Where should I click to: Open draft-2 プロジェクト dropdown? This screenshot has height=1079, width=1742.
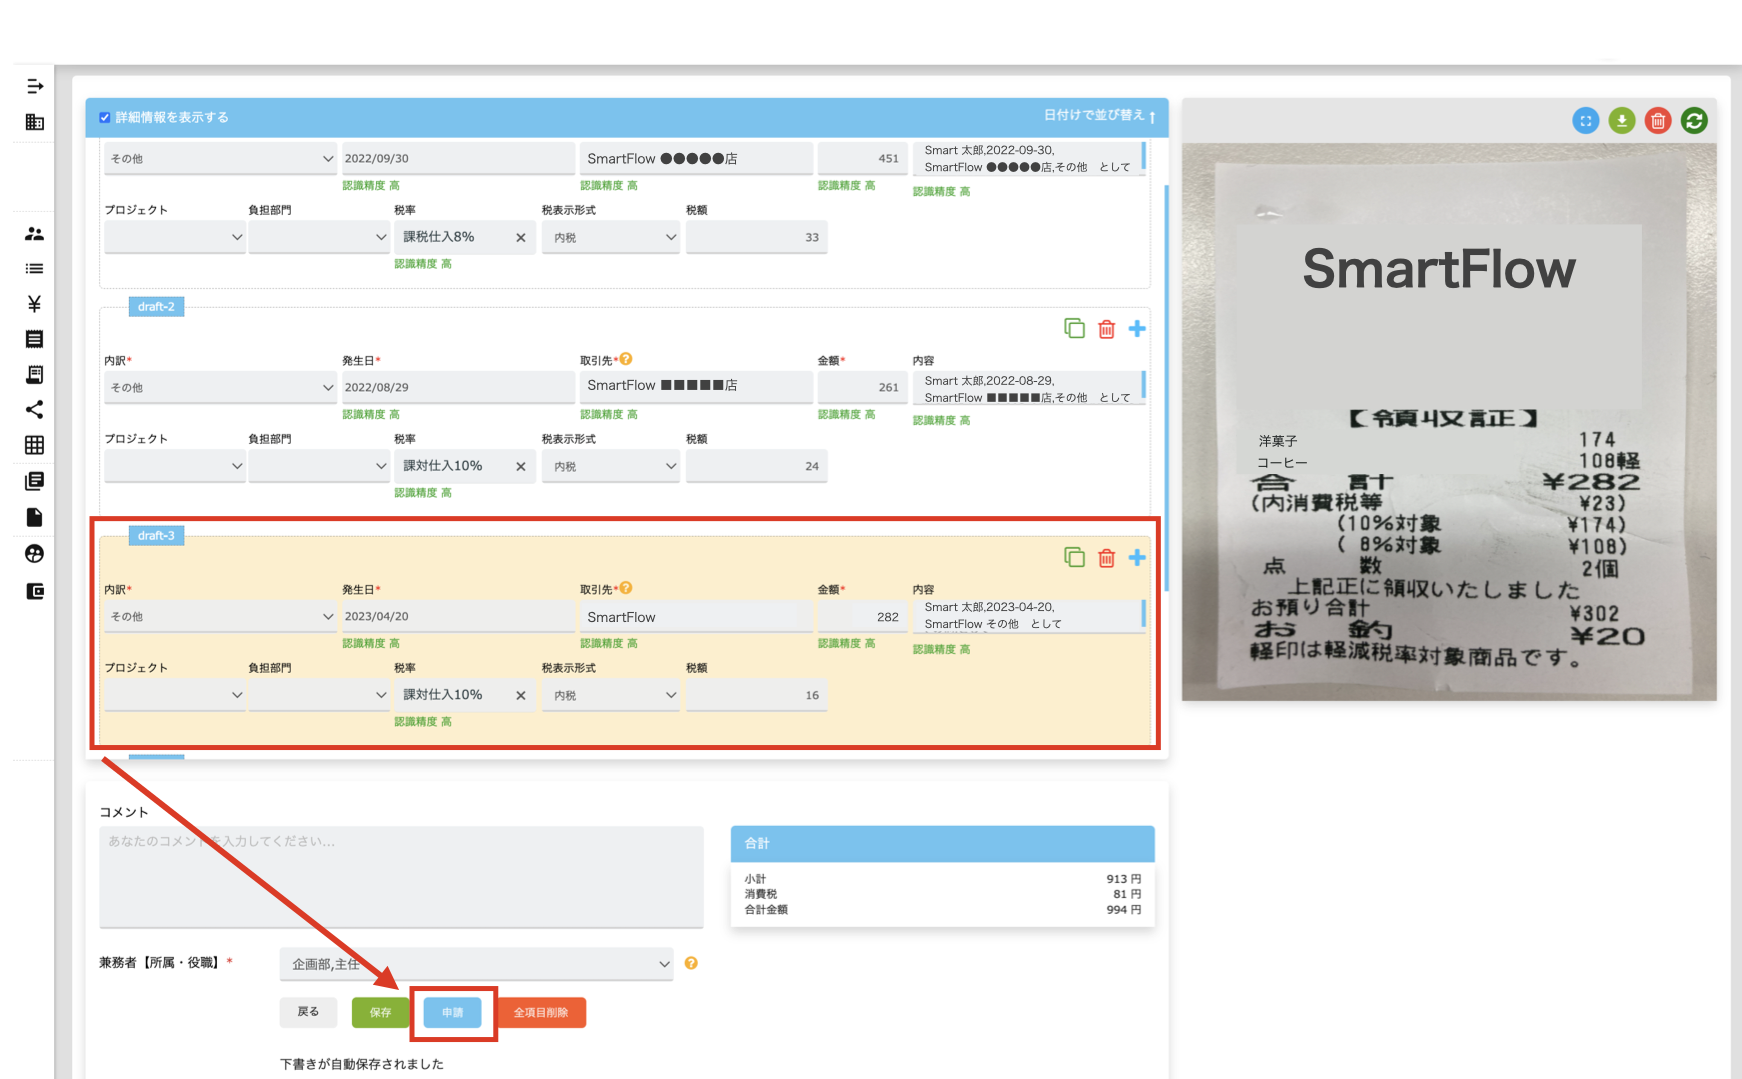point(174,466)
